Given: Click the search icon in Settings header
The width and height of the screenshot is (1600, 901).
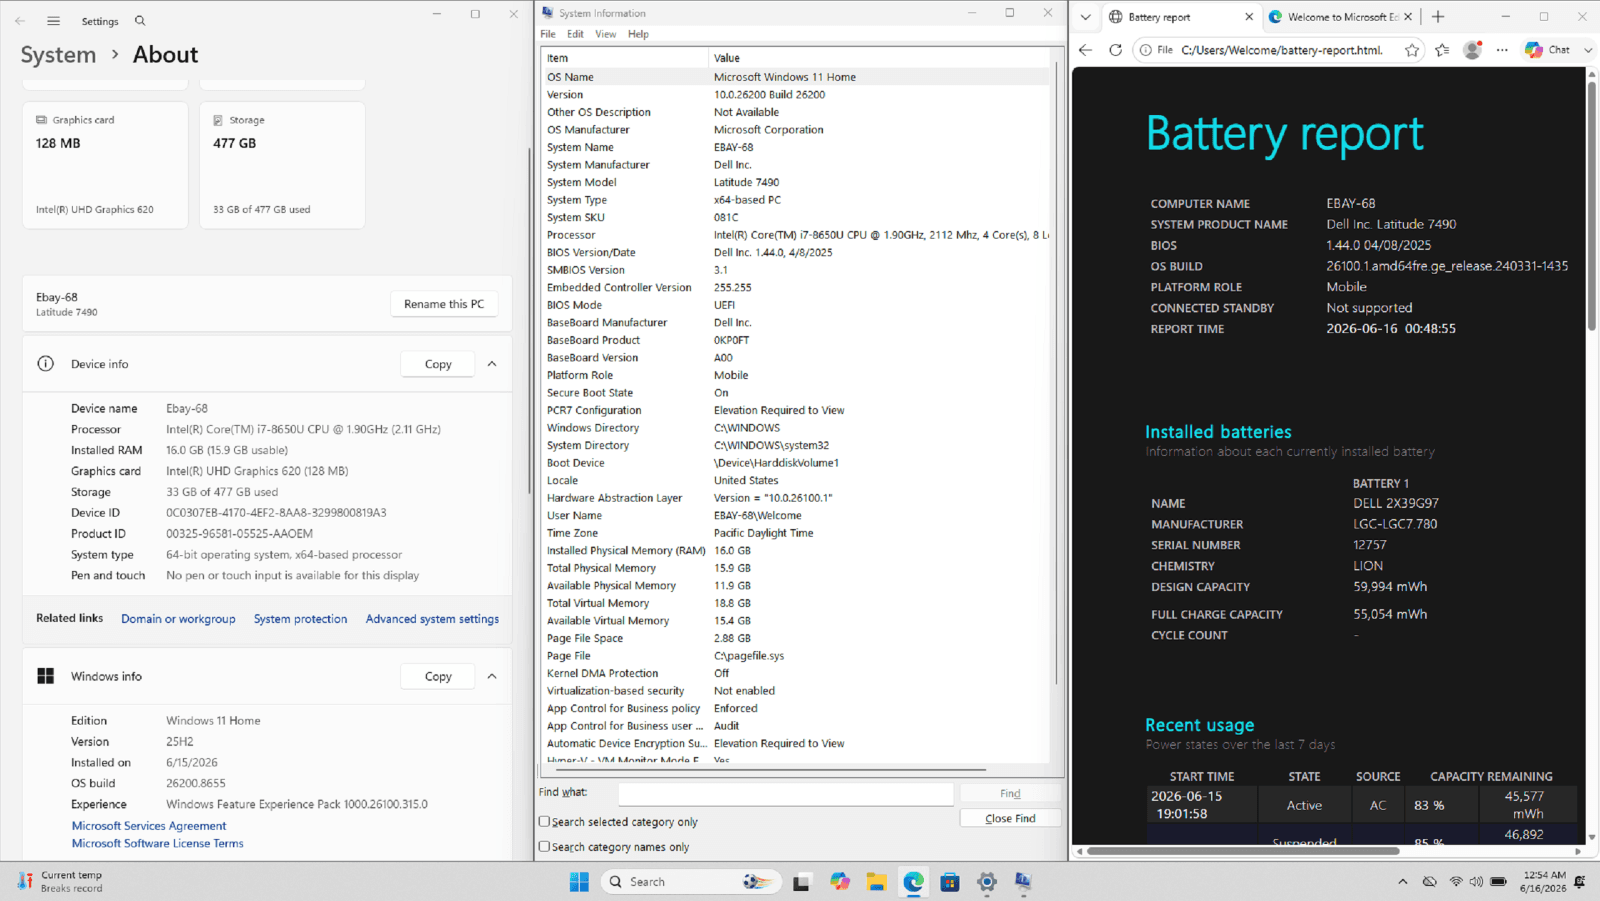Looking at the screenshot, I should tap(140, 21).
